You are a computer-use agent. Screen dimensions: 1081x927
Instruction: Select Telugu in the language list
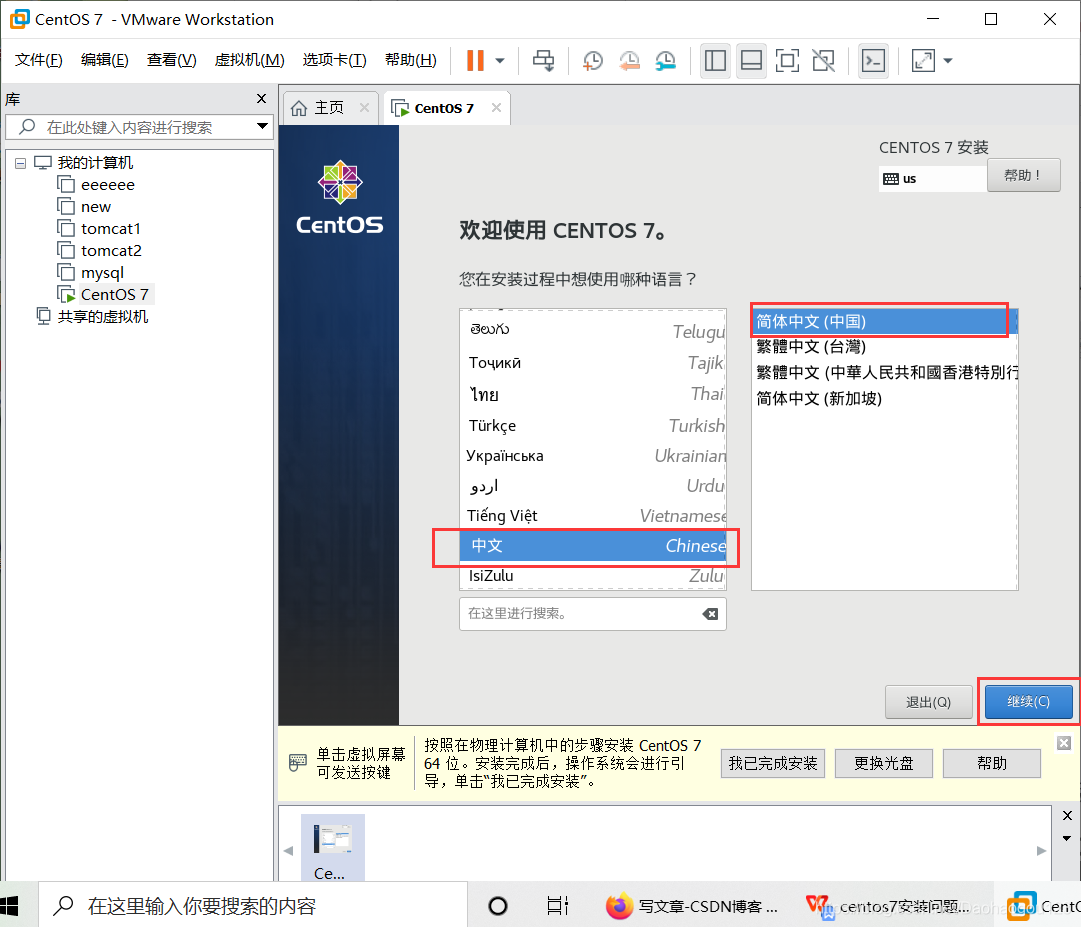[x=593, y=331]
